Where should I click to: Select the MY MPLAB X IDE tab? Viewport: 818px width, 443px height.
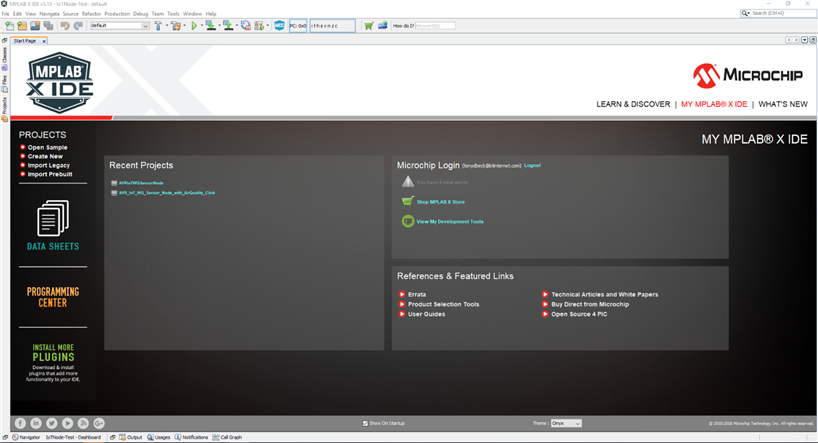tap(714, 104)
